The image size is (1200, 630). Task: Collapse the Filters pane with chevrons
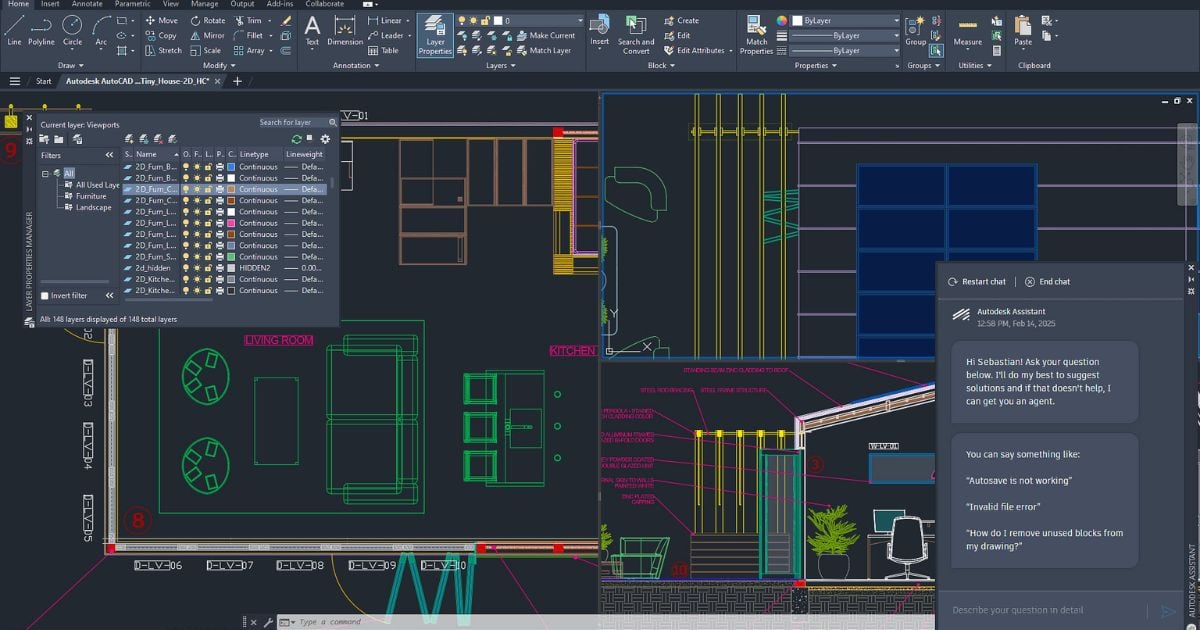[x=109, y=155]
